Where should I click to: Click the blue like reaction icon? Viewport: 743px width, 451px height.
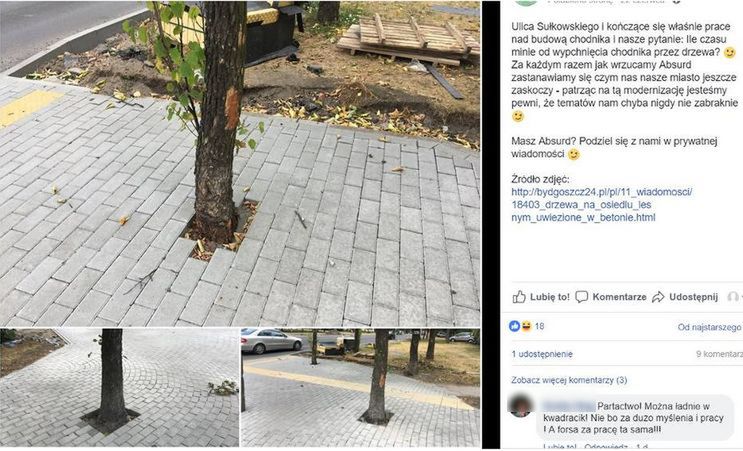(x=515, y=326)
